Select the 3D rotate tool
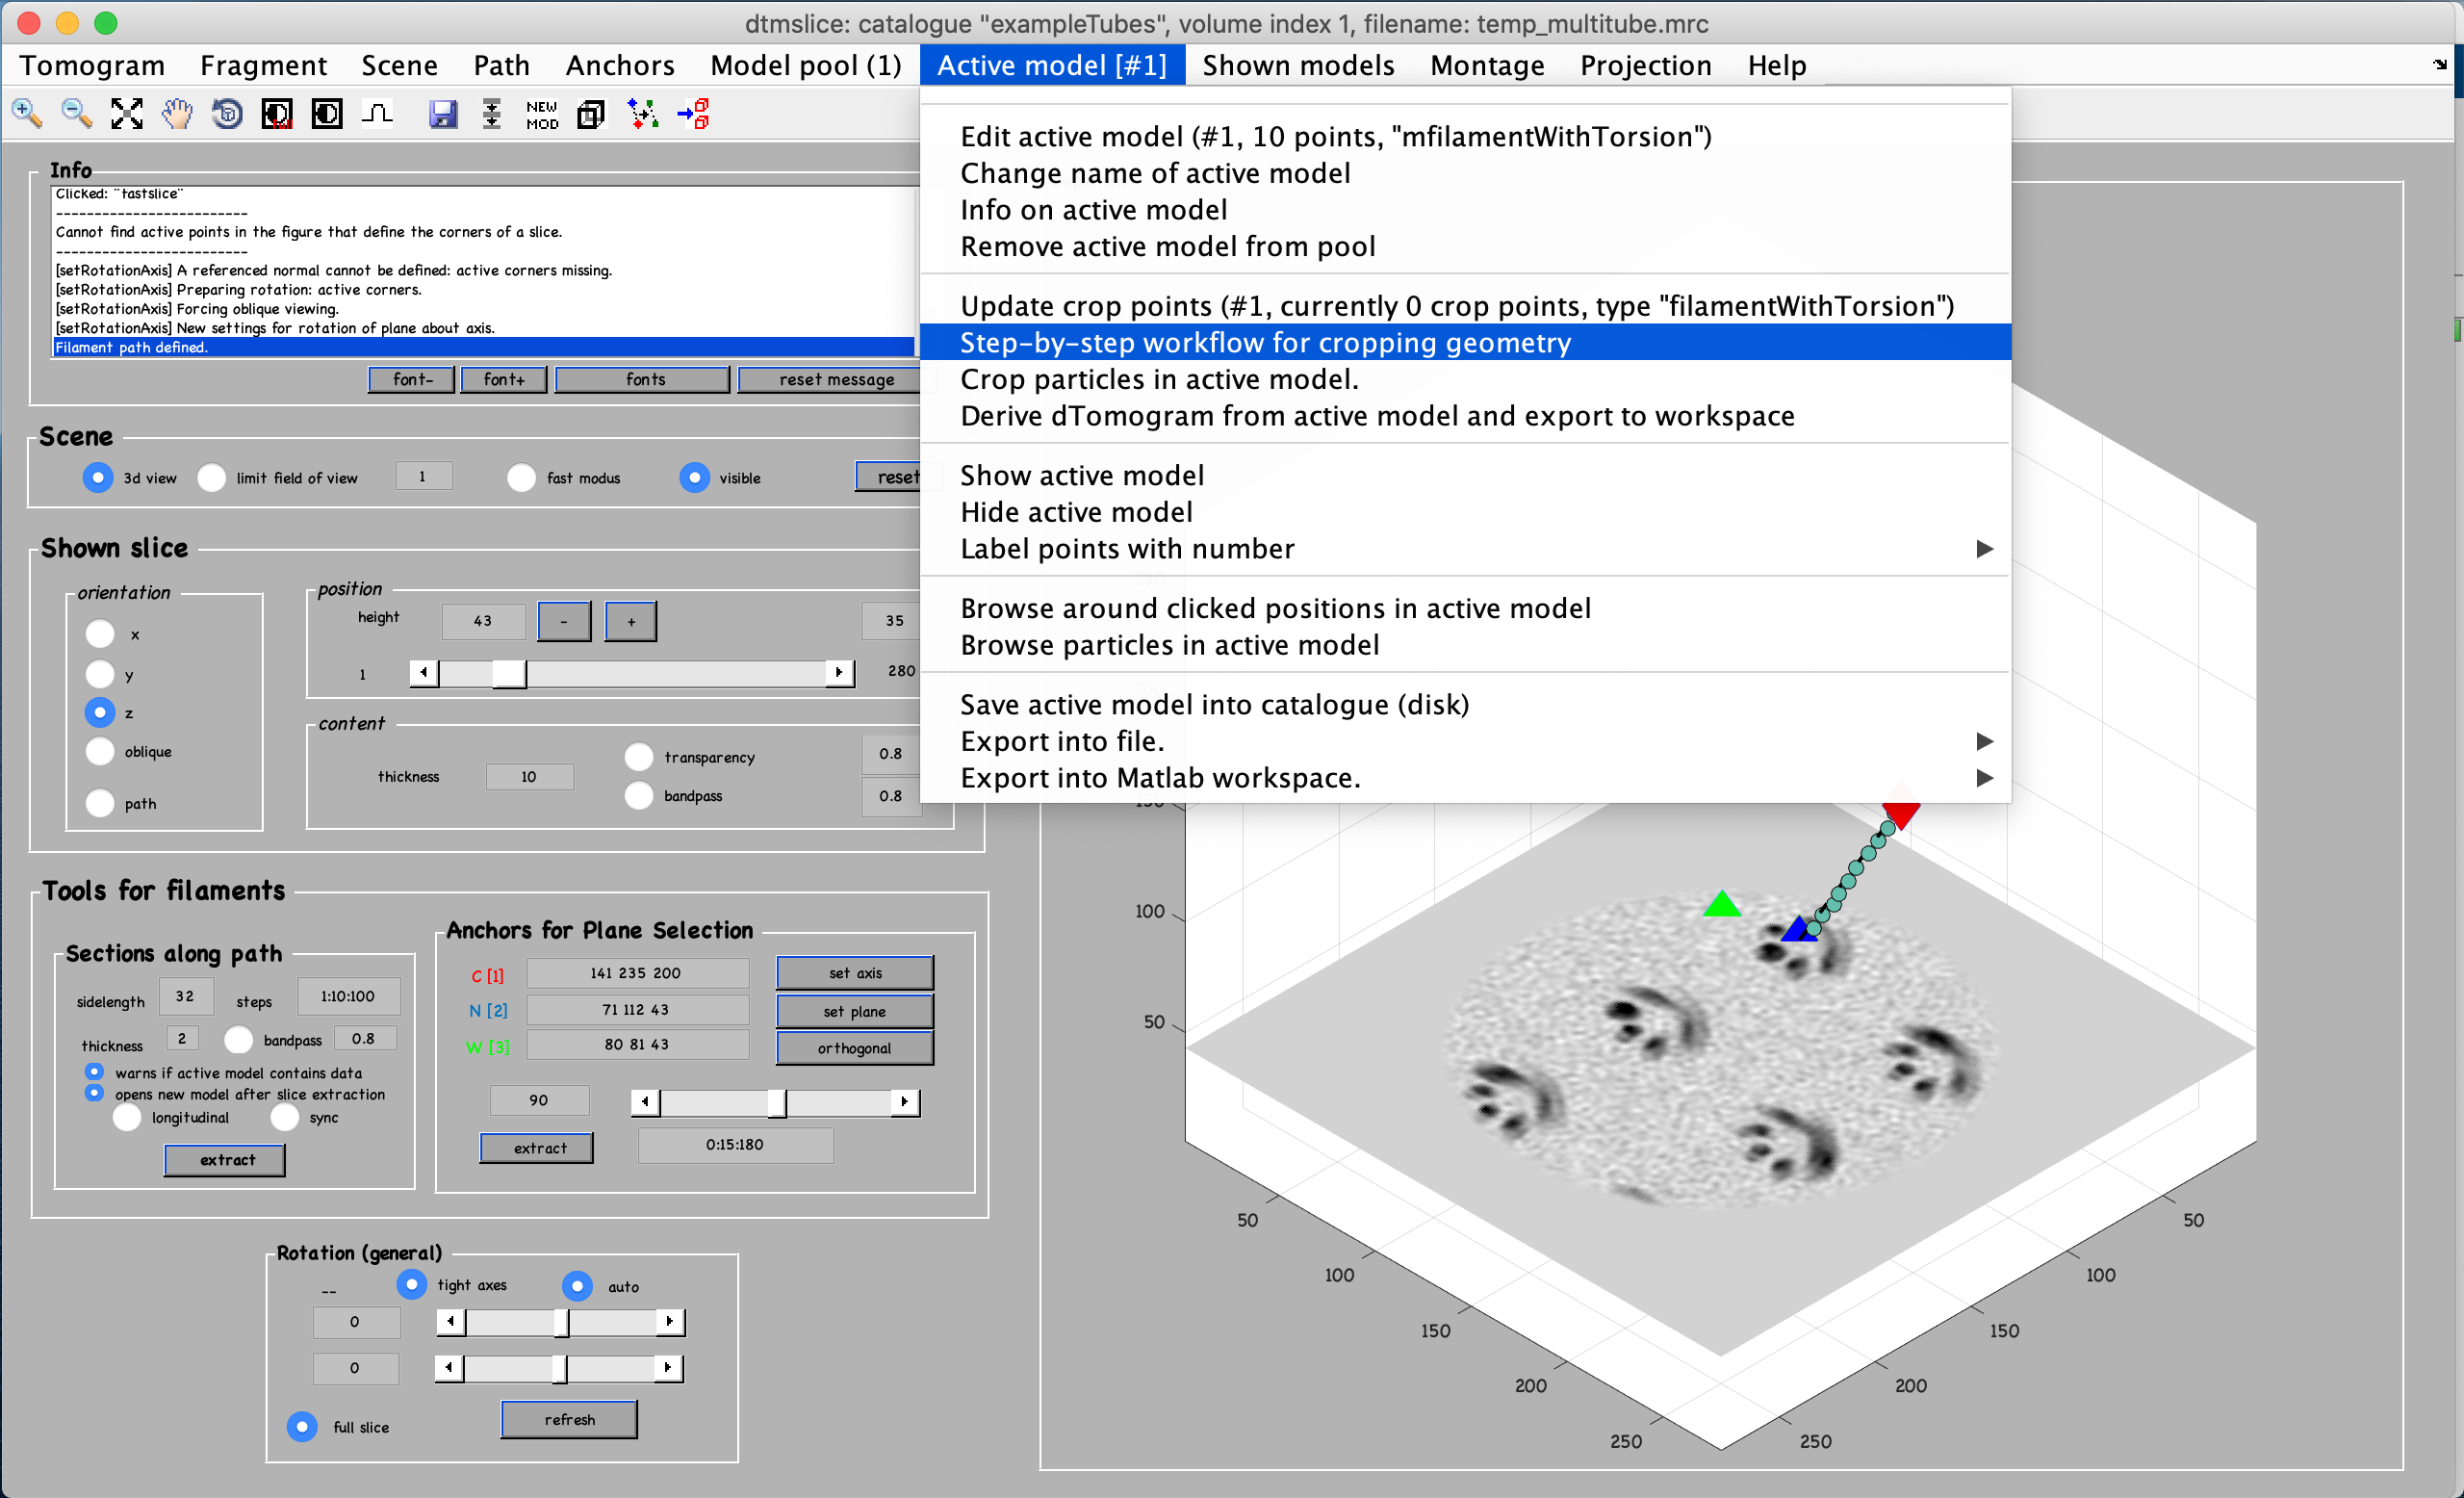Viewport: 2464px width, 1498px height. 227,114
